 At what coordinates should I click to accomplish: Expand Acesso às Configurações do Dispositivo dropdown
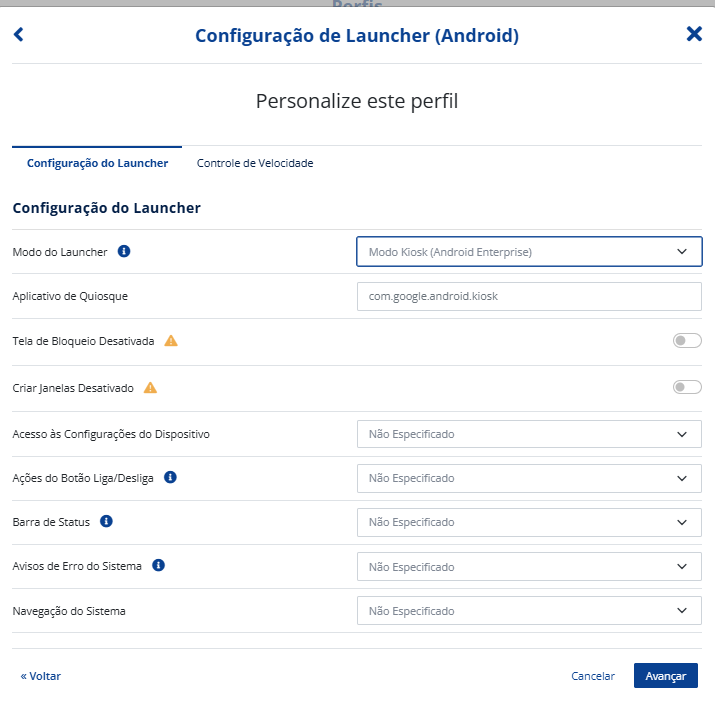coord(529,434)
